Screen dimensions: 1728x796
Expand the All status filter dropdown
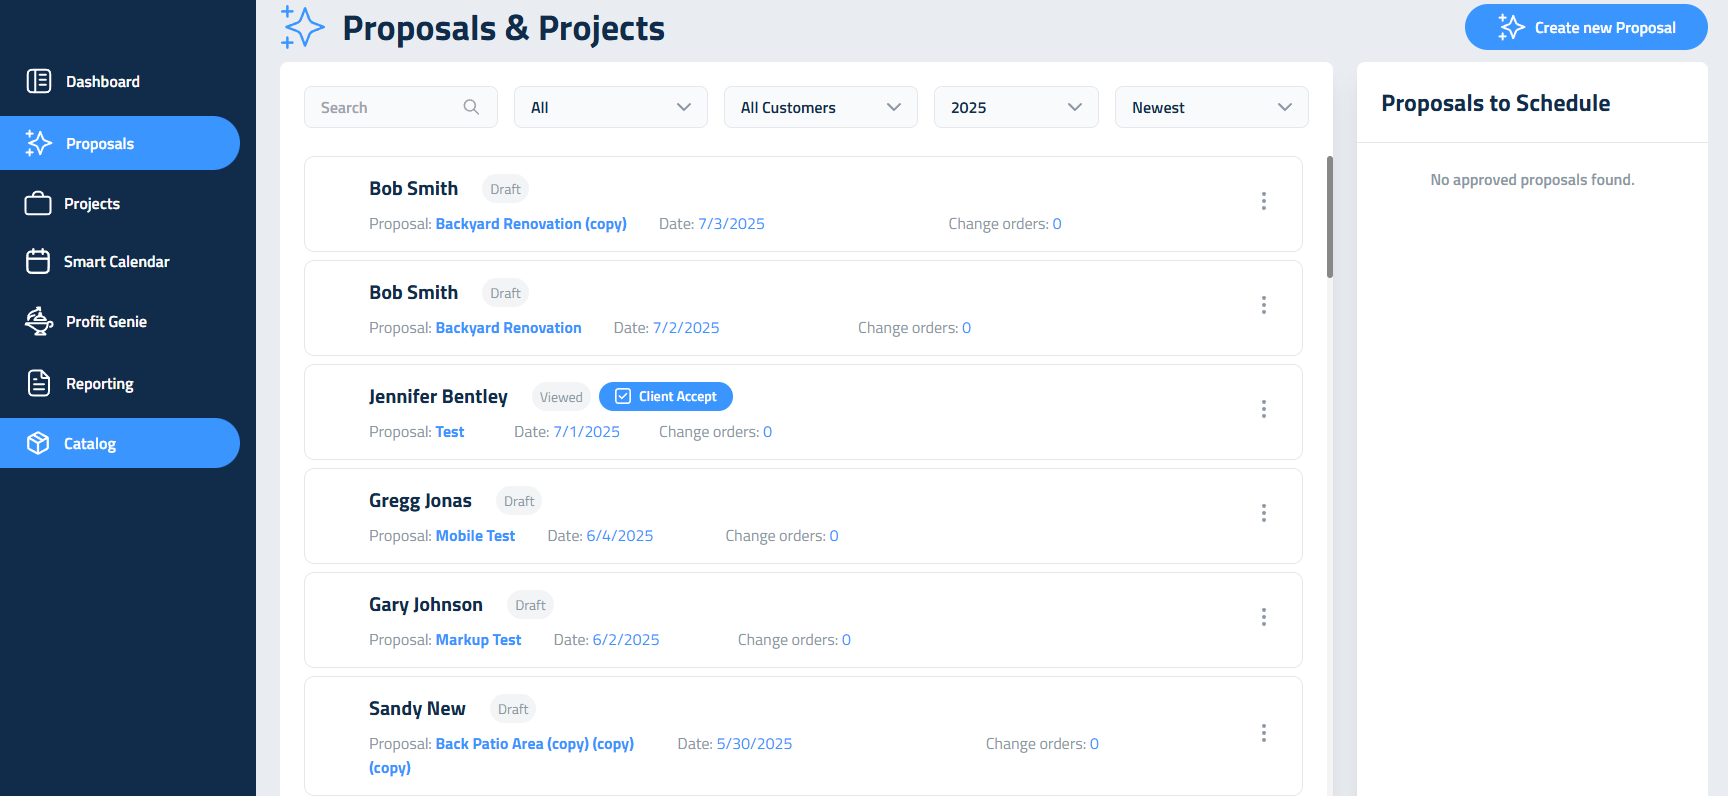coord(610,107)
